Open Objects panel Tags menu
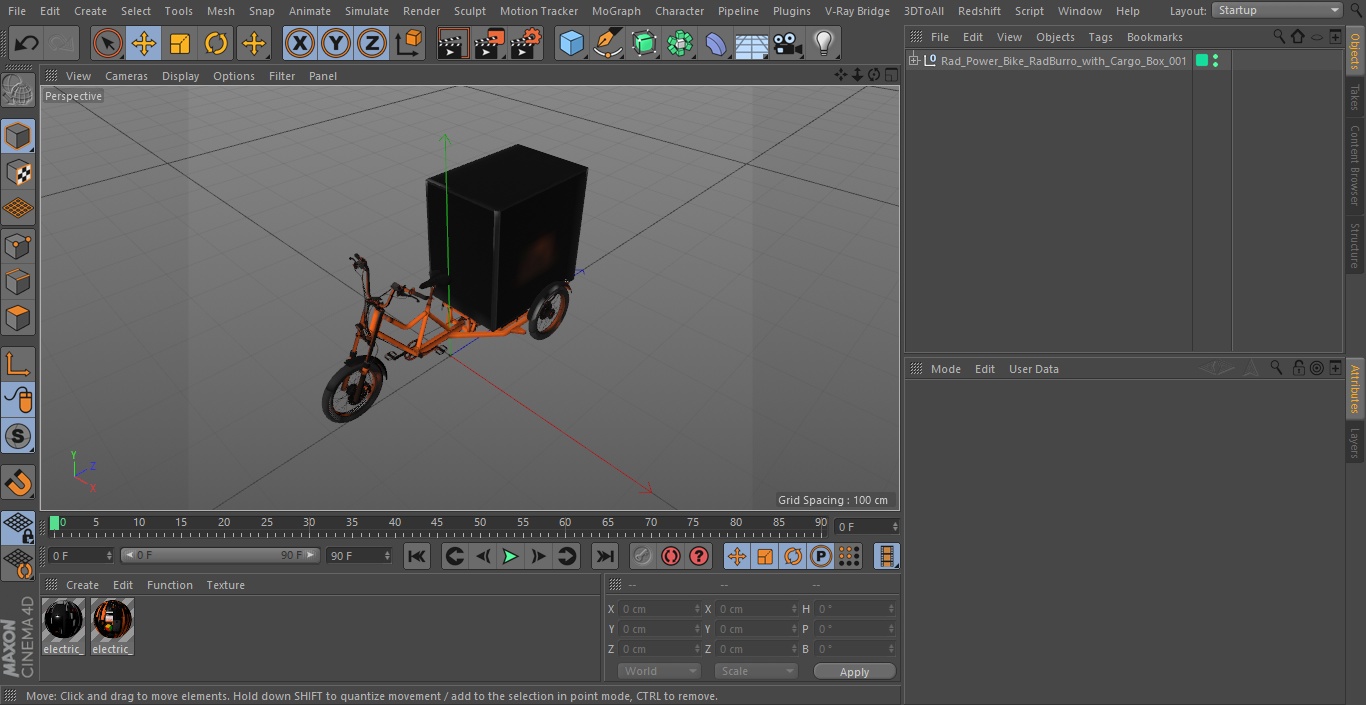Viewport: 1366px width, 705px height. pyautogui.click(x=1100, y=37)
